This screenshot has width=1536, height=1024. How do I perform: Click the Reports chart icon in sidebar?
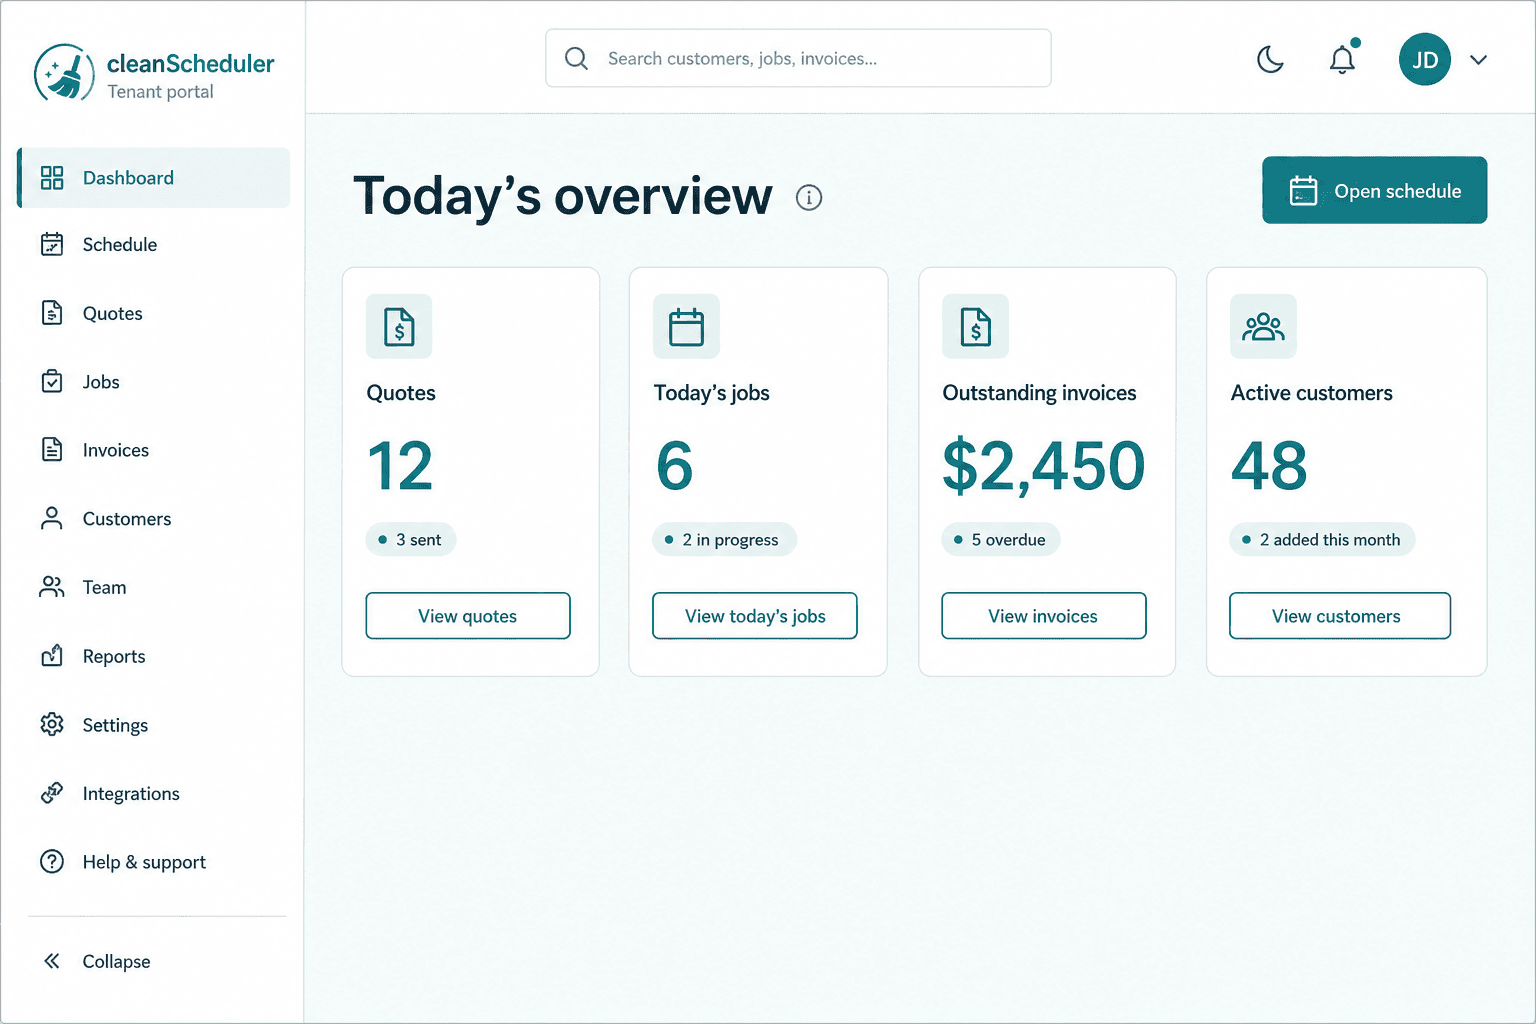(52, 656)
